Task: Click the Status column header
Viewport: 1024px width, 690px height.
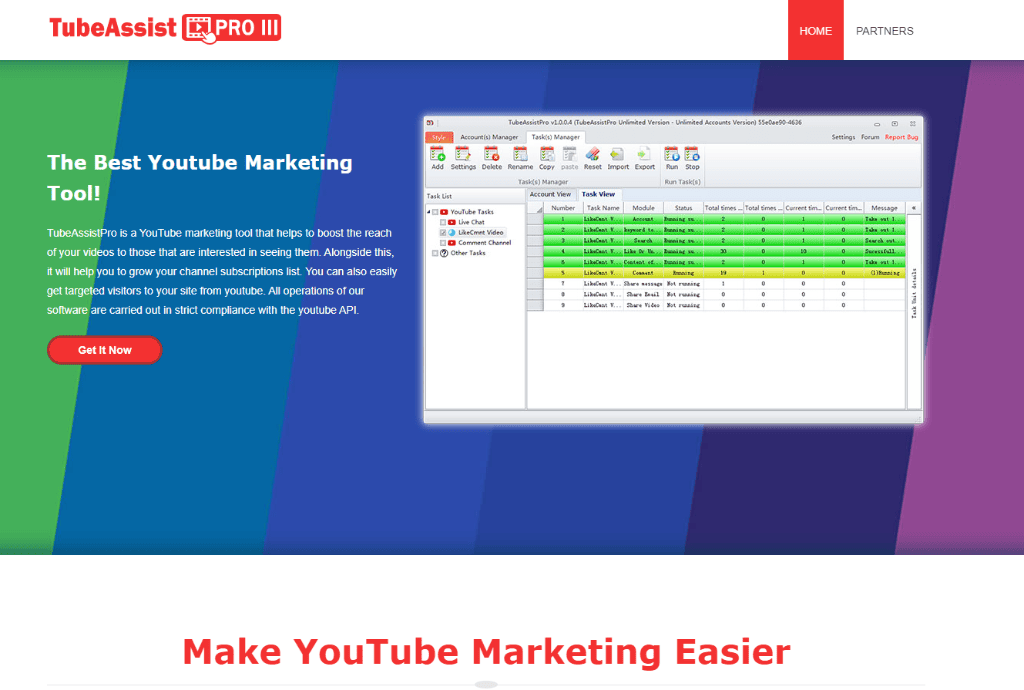Action: click(683, 208)
